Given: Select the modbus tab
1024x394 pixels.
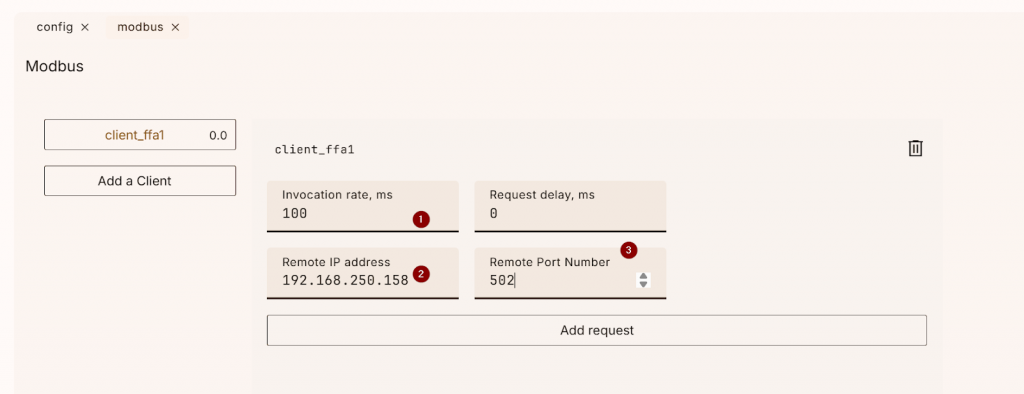Looking at the screenshot, I should [140, 27].
